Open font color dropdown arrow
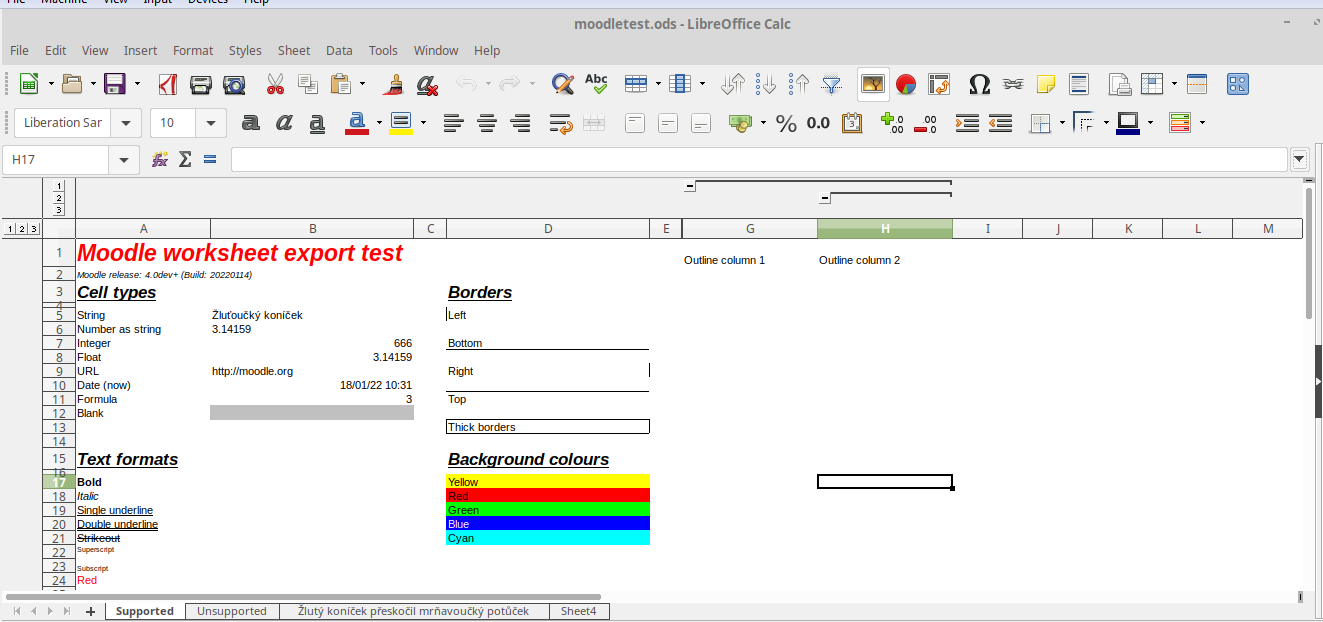Screen dimensions: 1323x622 coord(379,123)
